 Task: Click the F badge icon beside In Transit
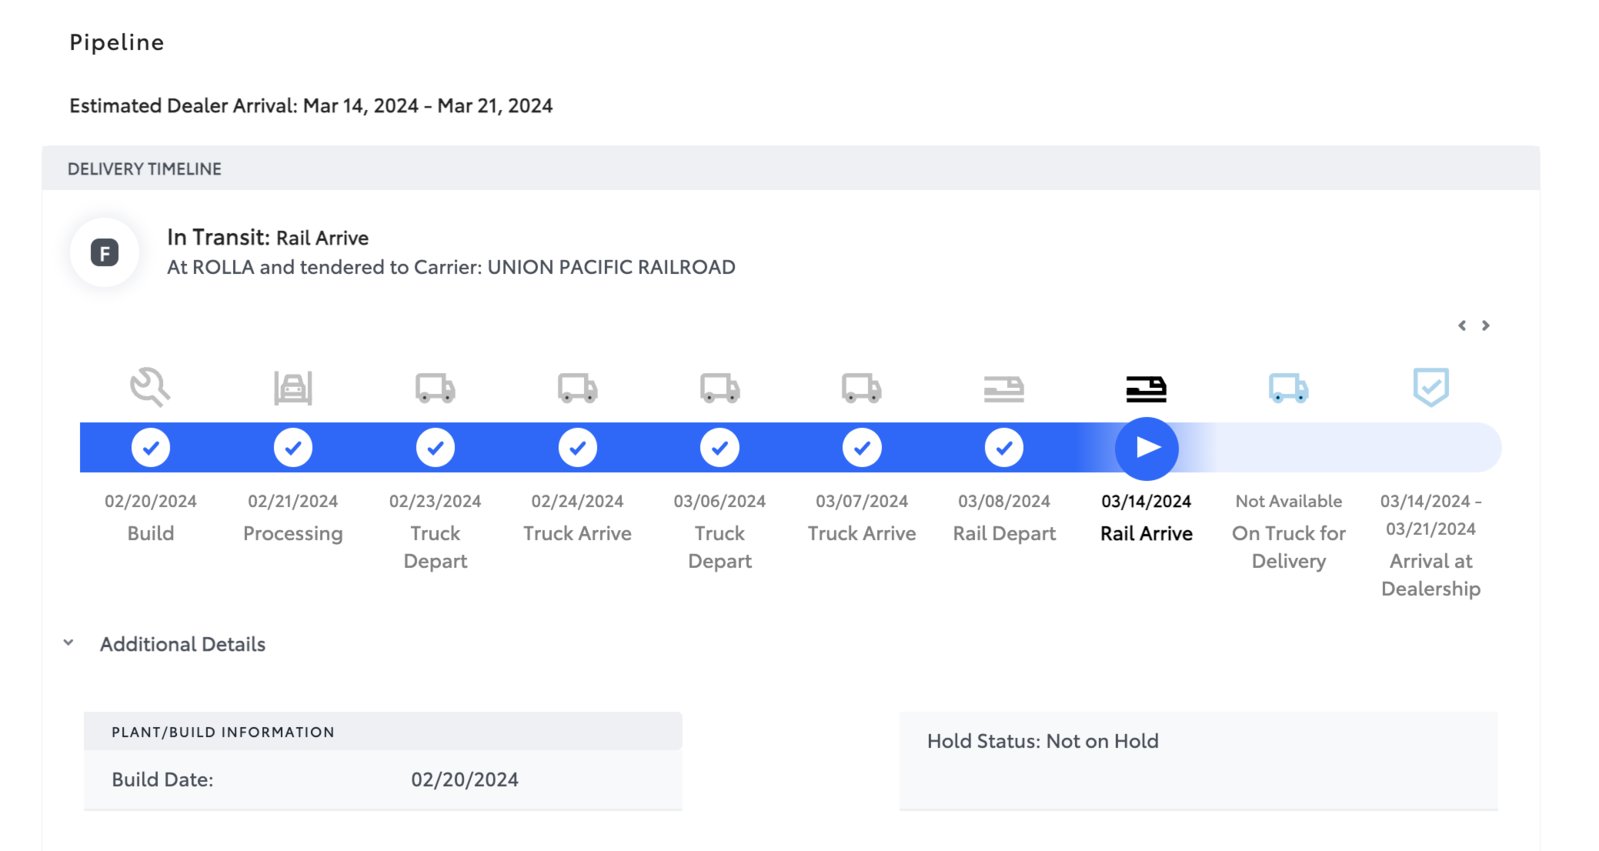click(105, 253)
